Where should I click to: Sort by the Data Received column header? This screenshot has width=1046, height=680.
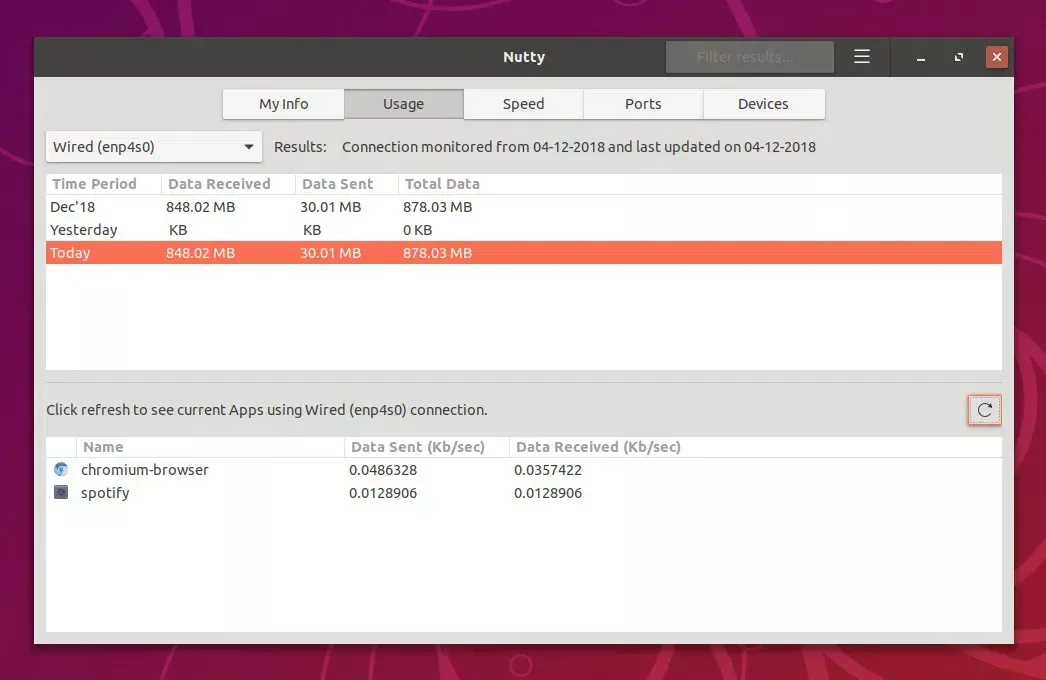click(x=219, y=183)
